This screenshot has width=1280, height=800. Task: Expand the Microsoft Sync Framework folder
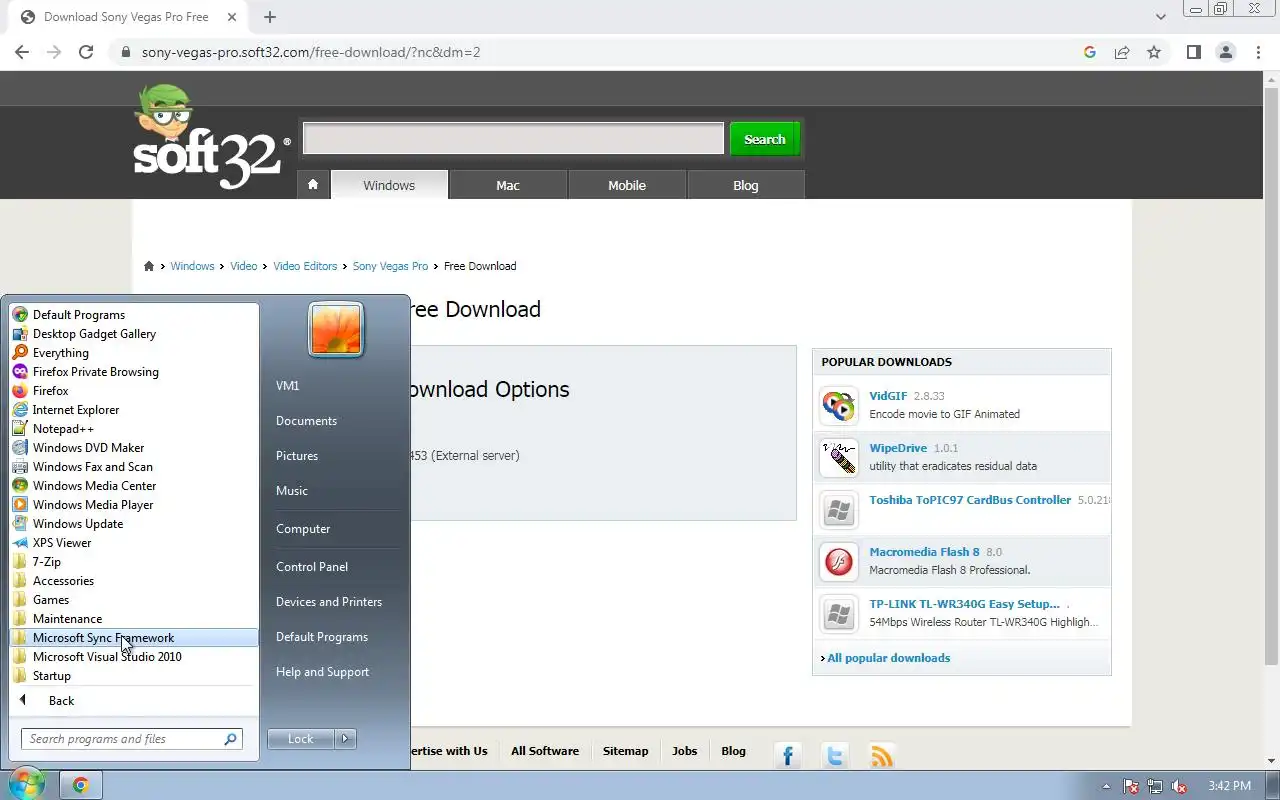click(134, 638)
